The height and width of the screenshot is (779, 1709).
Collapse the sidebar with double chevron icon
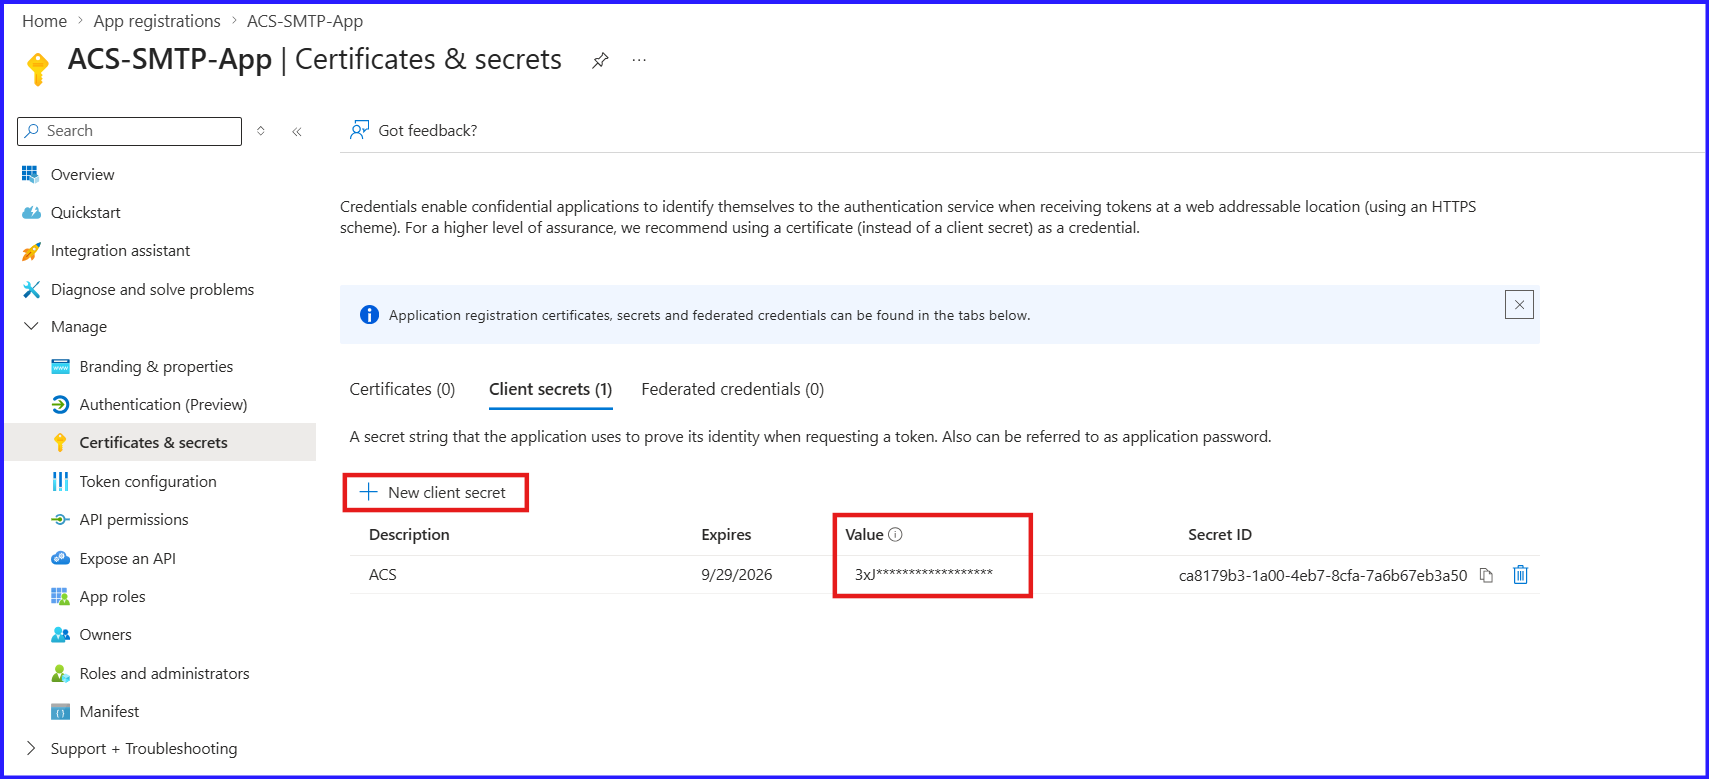(297, 131)
